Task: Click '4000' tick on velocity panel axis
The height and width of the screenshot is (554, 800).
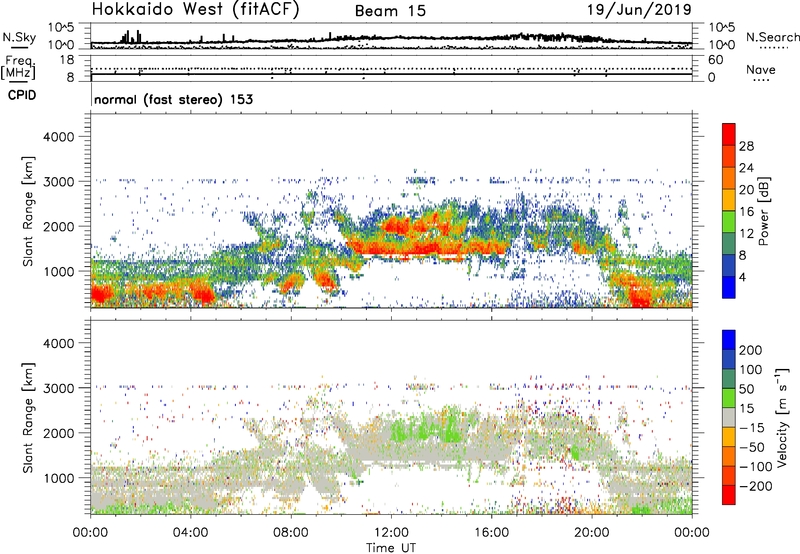Action: click(x=58, y=343)
